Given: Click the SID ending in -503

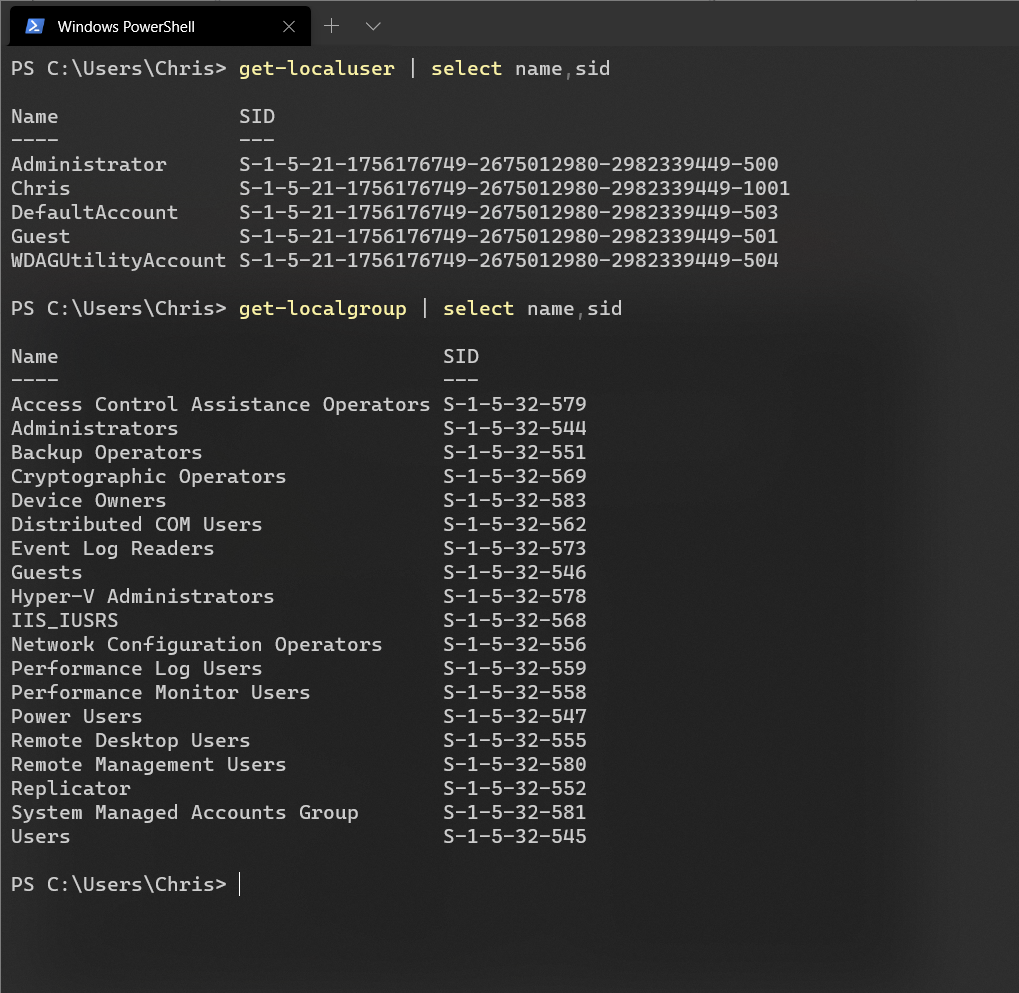Looking at the screenshot, I should coord(509,213).
